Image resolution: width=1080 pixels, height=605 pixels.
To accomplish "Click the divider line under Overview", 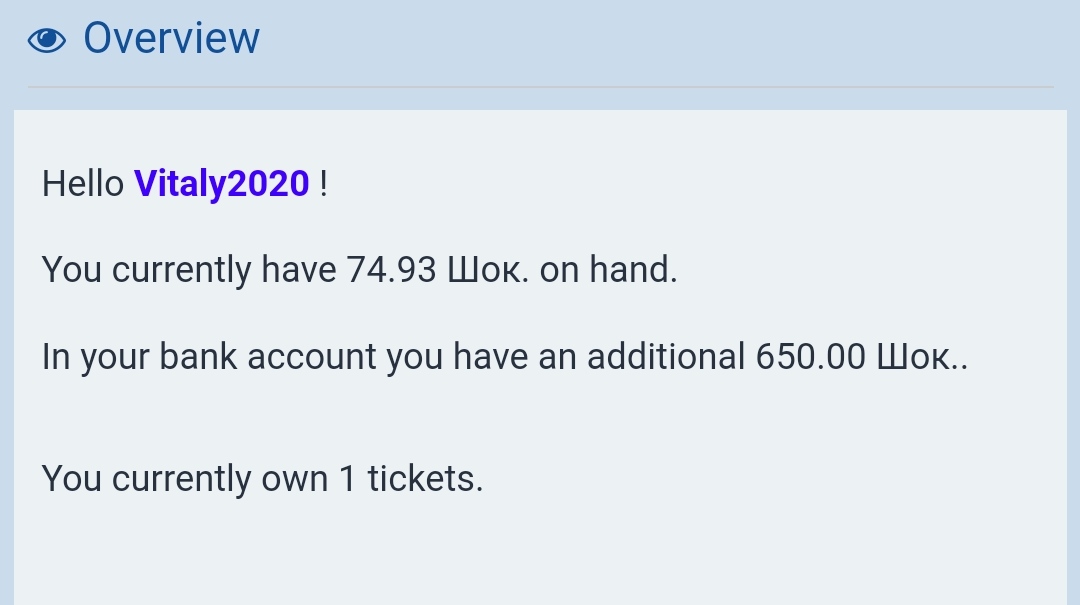I will [x=540, y=87].
